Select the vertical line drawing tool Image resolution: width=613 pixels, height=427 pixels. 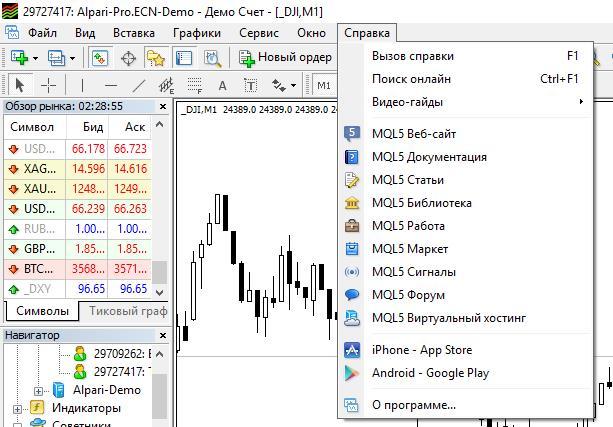point(83,85)
